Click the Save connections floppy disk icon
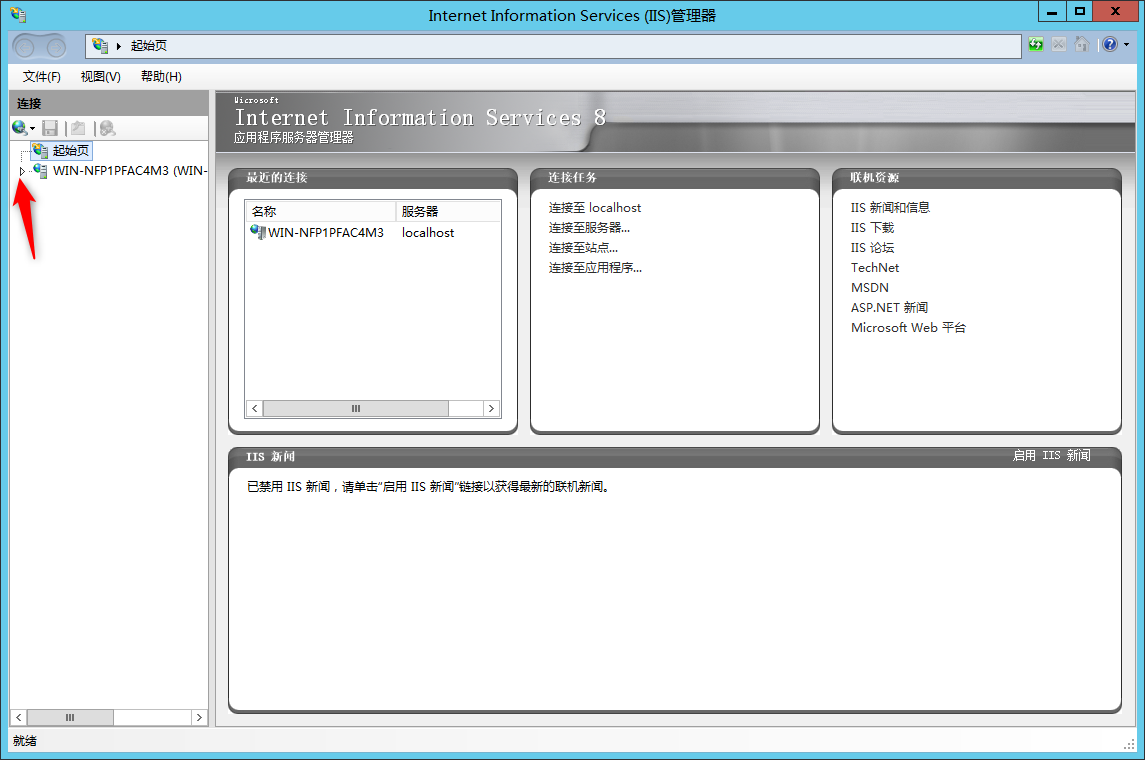This screenshot has width=1145, height=760. tap(50, 128)
